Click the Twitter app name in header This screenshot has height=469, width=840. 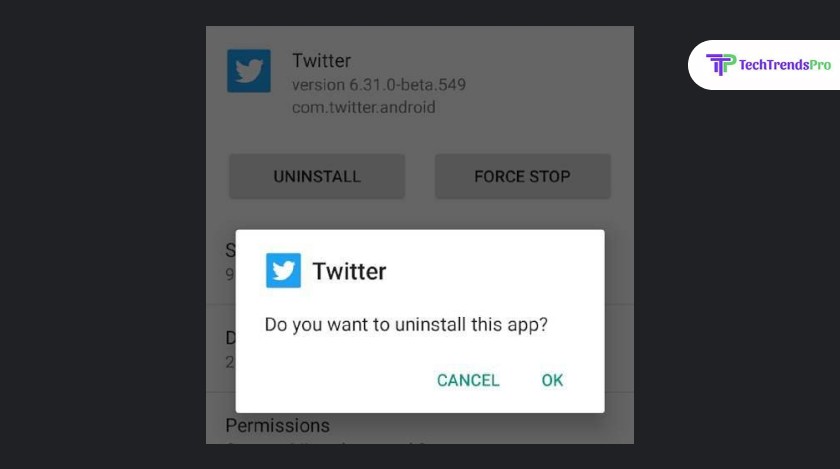coord(321,61)
